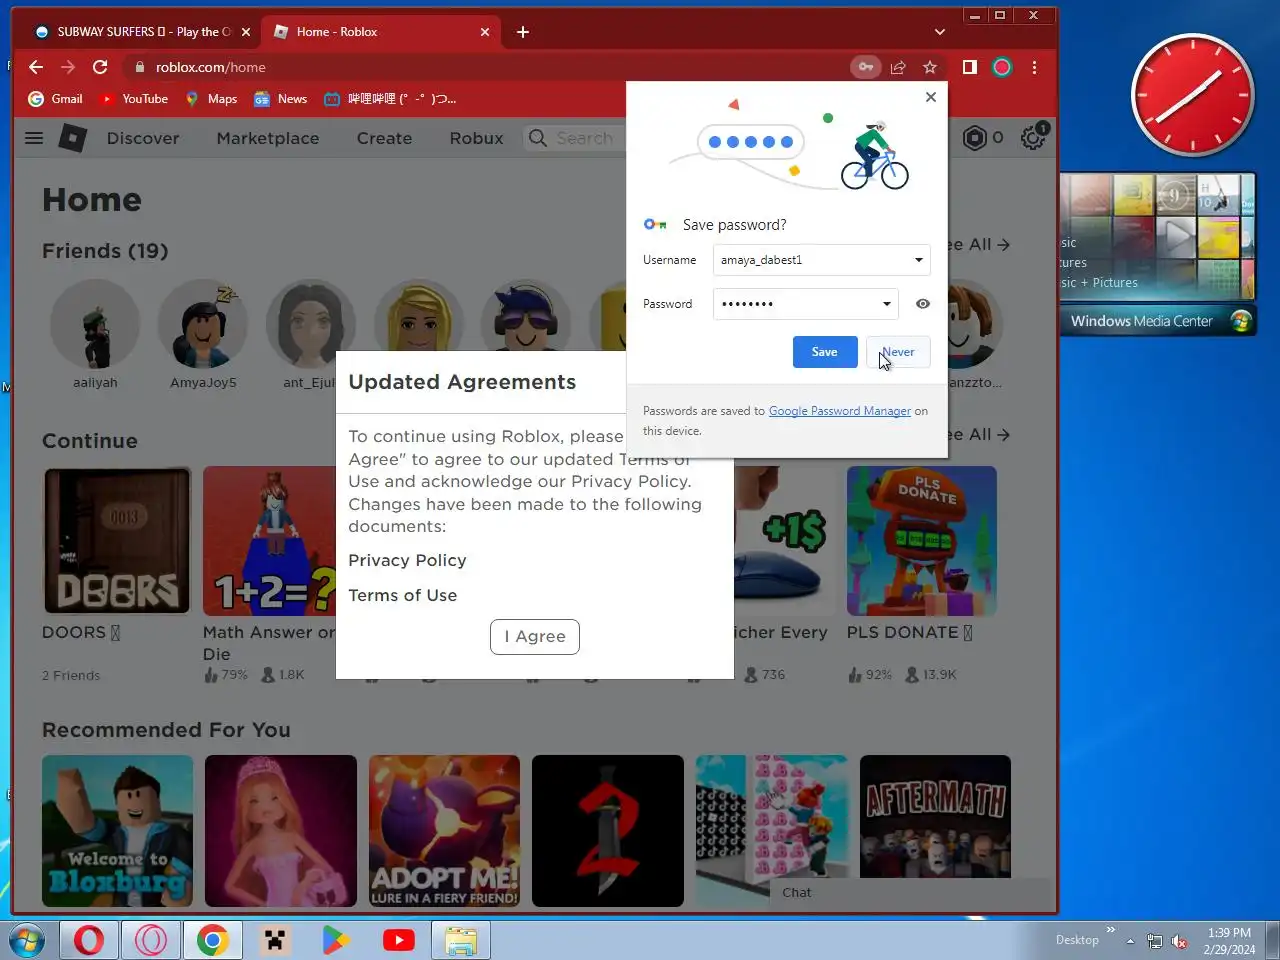The width and height of the screenshot is (1280, 960).
Task: Open the Robux nav link
Action: tap(476, 138)
